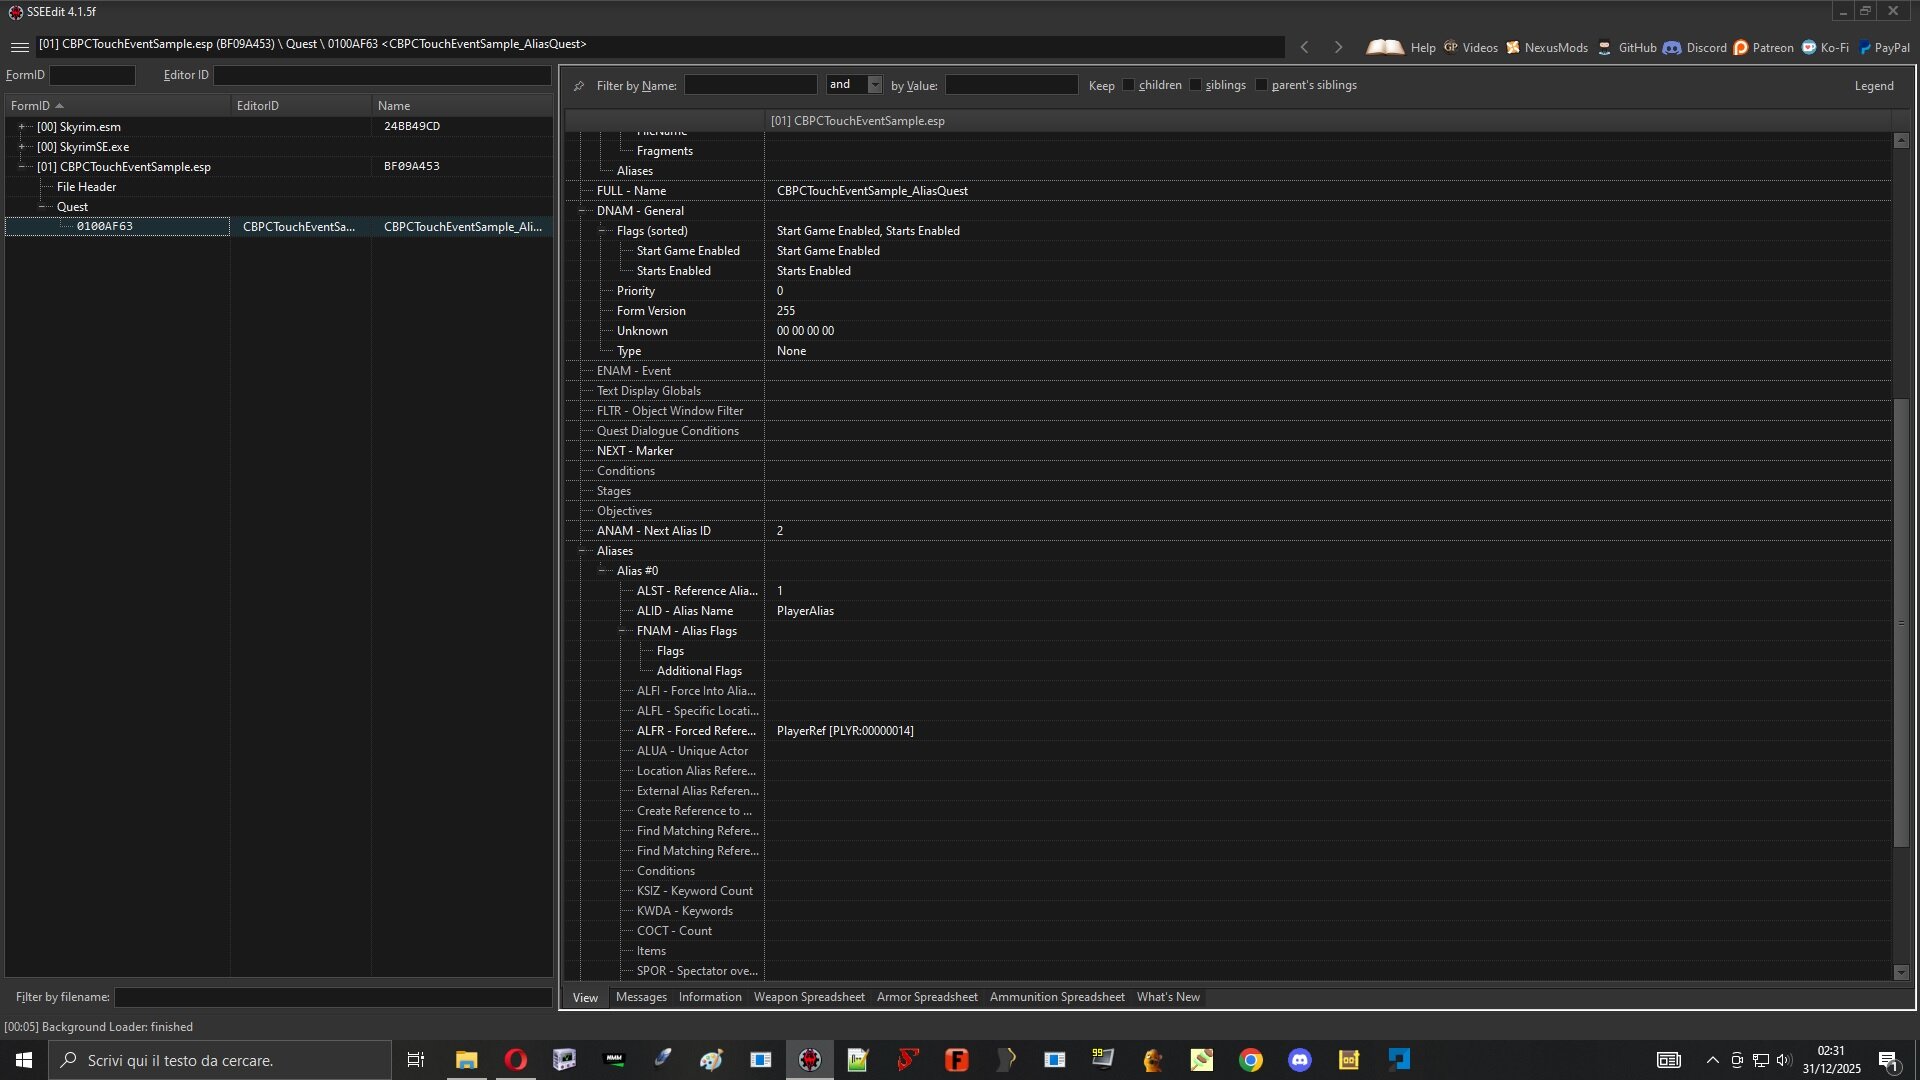The image size is (1920, 1080).
Task: Click the FULL - Name value cell
Action: pyautogui.click(x=1328, y=191)
